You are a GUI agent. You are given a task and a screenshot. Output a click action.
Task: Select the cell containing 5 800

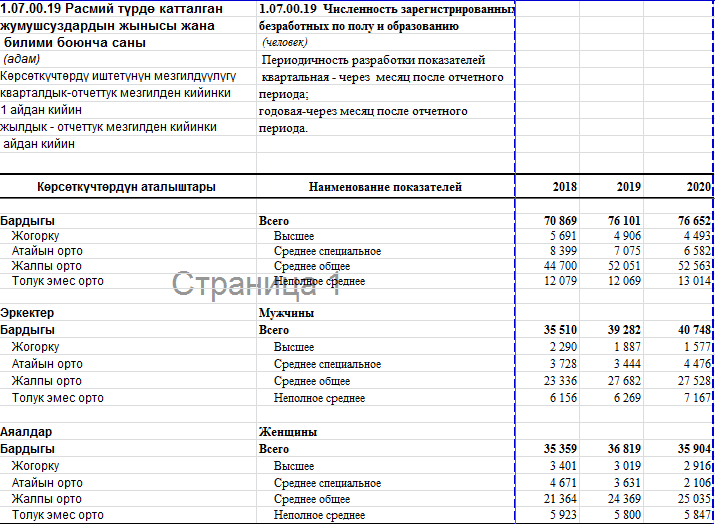(611, 514)
